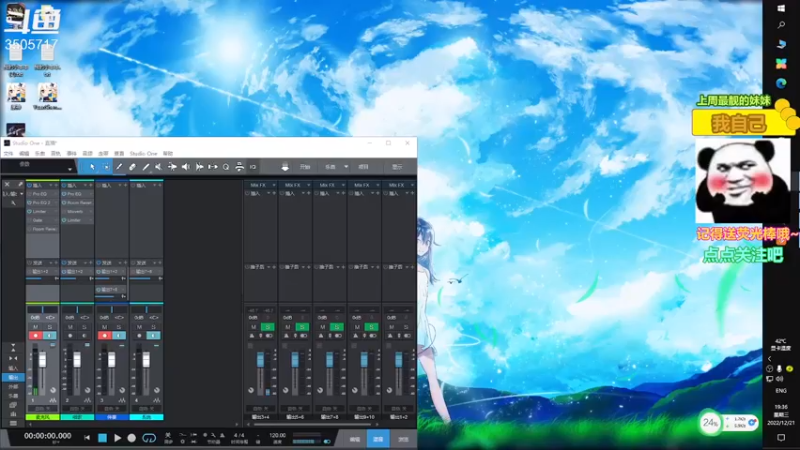Click the Stop button in the transport
This screenshot has width=800, height=450.
[x=102, y=438]
